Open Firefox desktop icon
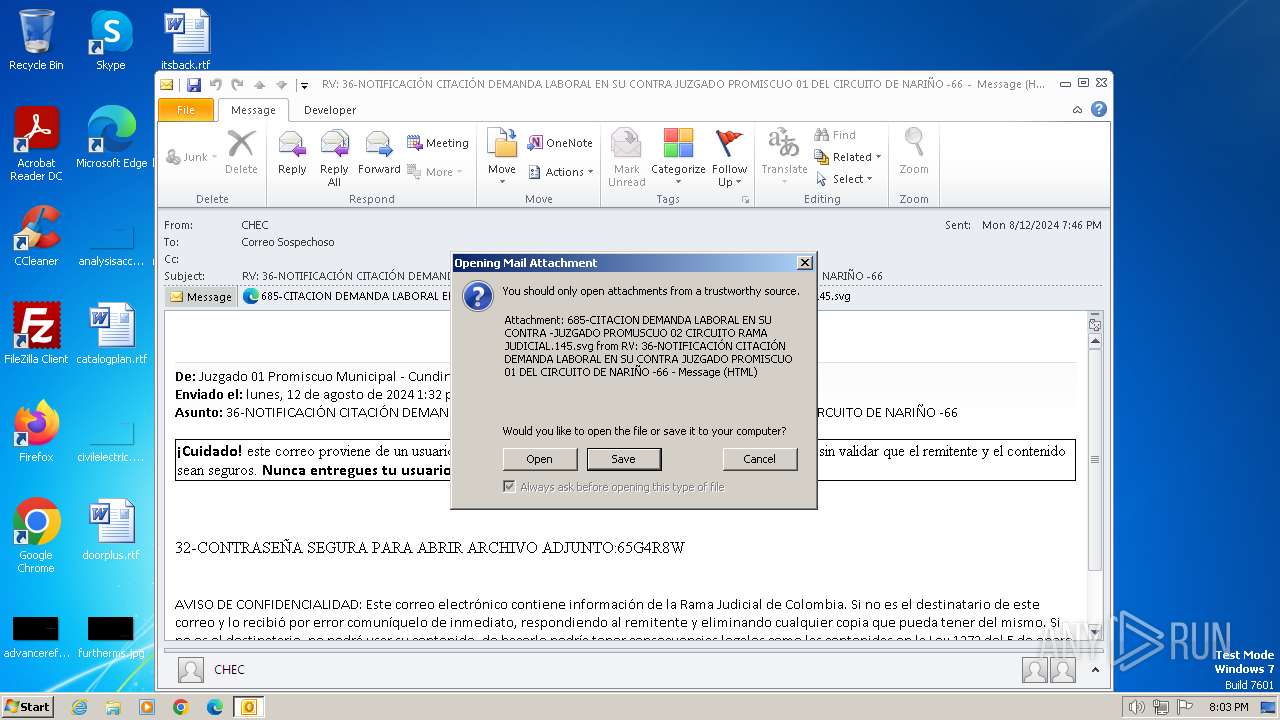The image size is (1280, 720). (36, 432)
